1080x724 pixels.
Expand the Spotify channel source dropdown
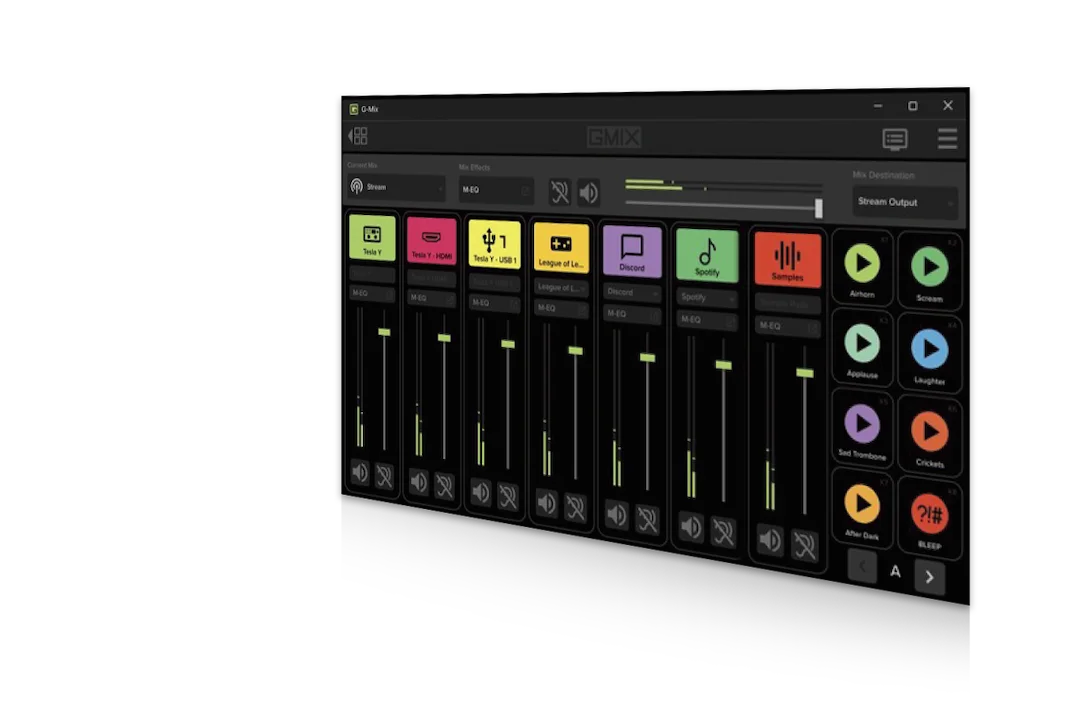pos(707,298)
